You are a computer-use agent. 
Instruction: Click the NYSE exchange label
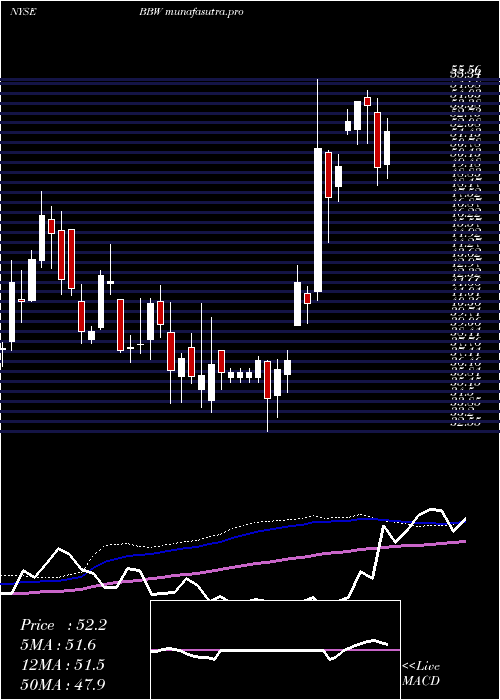(23, 12)
